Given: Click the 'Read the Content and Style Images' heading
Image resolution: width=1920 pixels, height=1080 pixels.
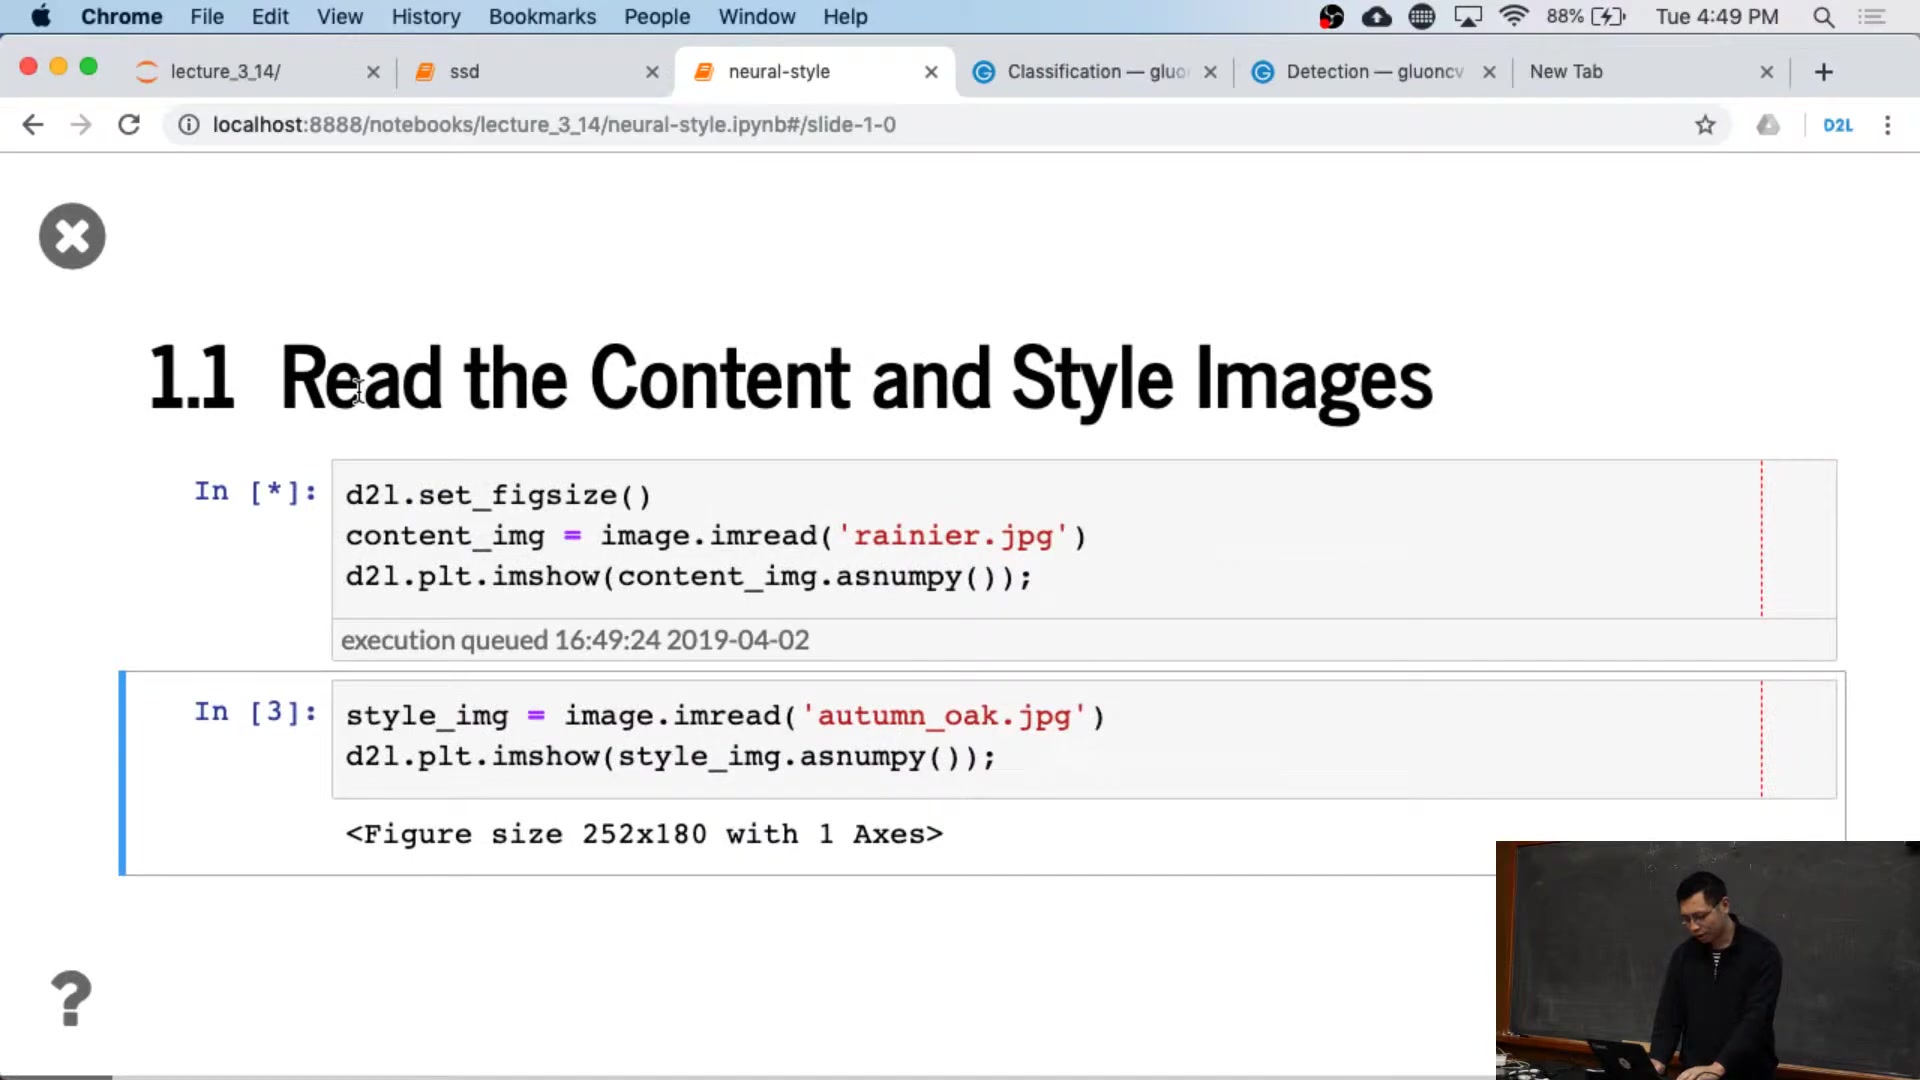Looking at the screenshot, I should 856,380.
